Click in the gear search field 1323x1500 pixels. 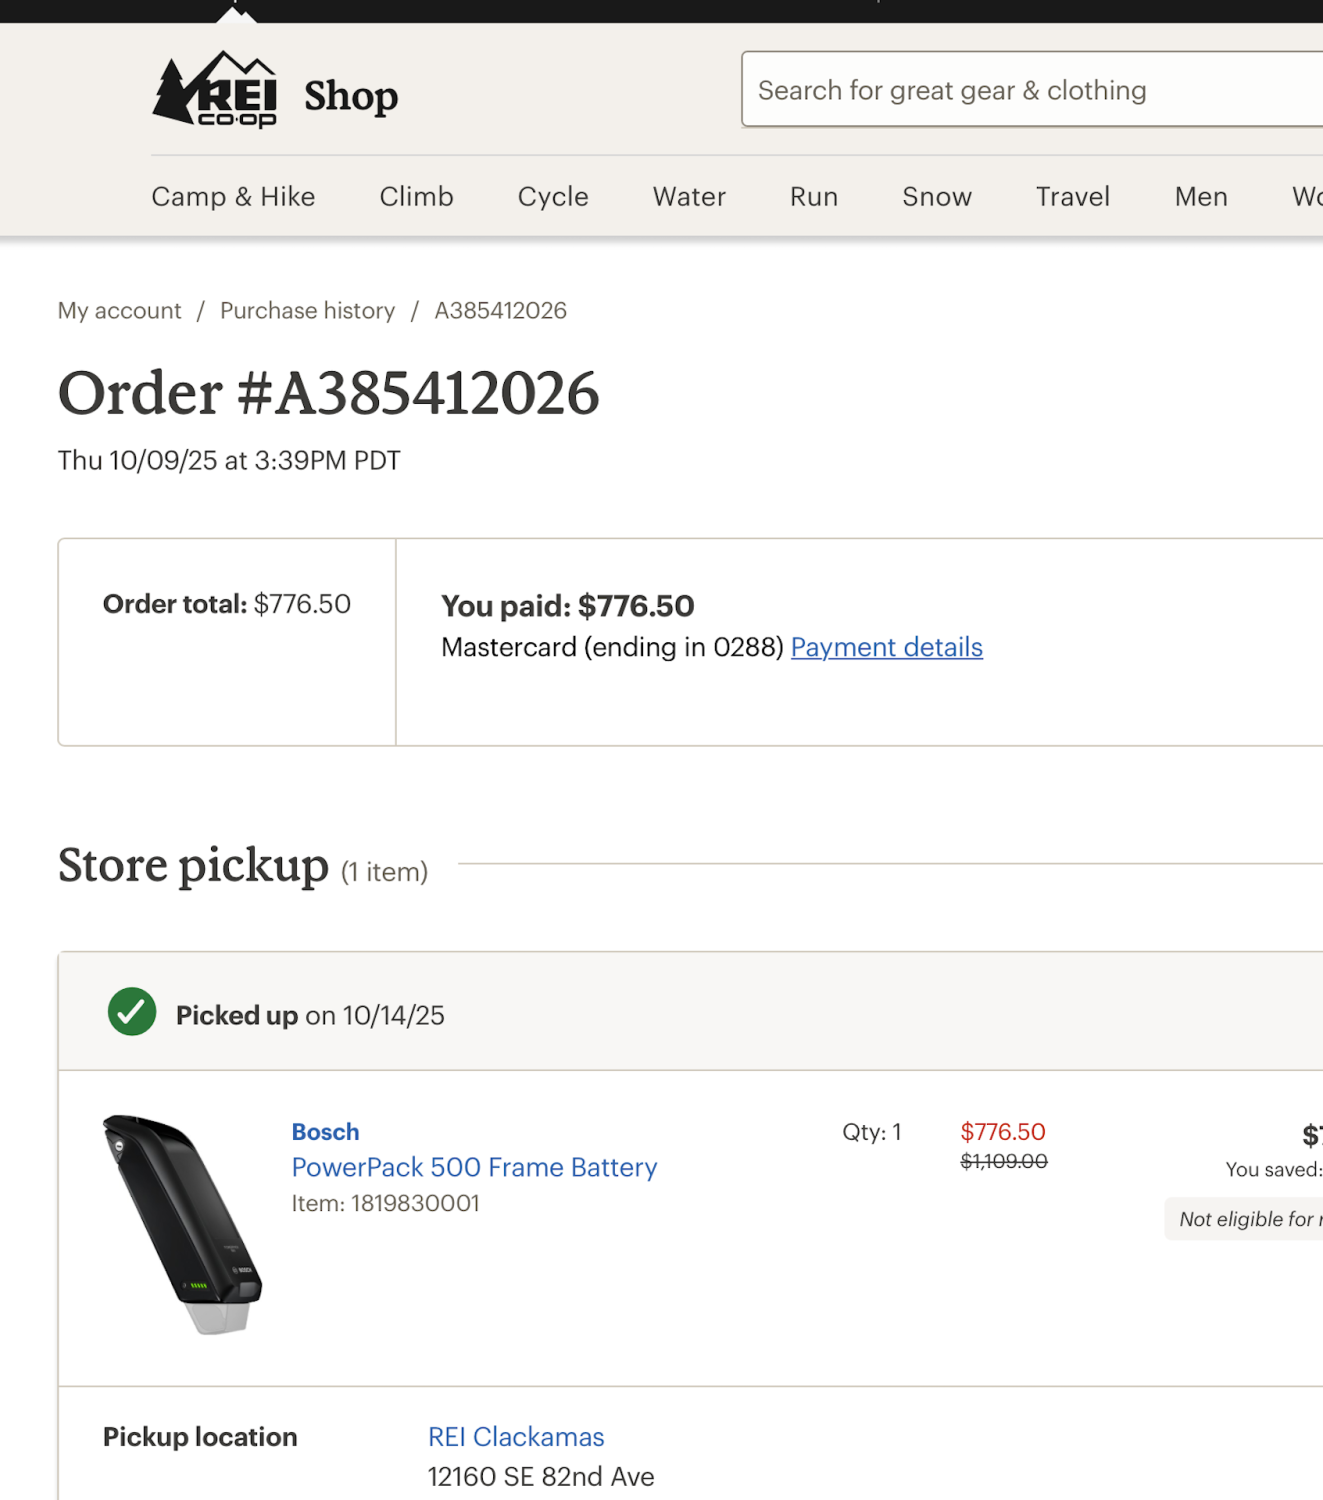coord(1030,90)
